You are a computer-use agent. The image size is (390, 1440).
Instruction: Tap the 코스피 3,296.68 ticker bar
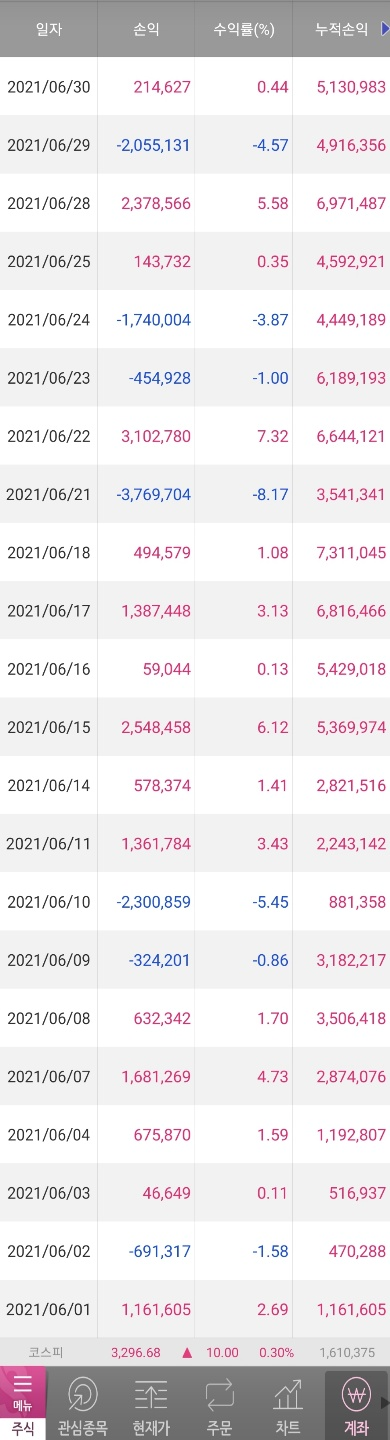(195, 1352)
